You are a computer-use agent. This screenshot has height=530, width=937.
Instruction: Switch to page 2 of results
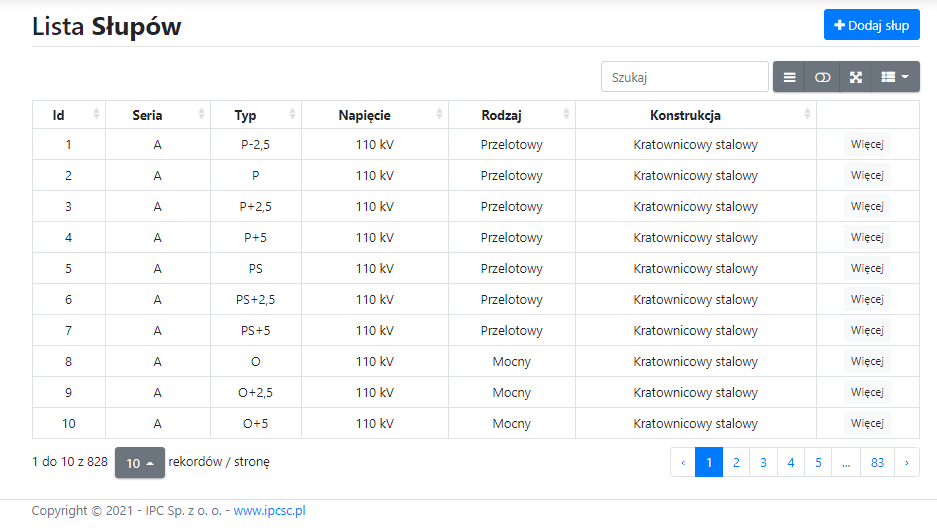(736, 462)
